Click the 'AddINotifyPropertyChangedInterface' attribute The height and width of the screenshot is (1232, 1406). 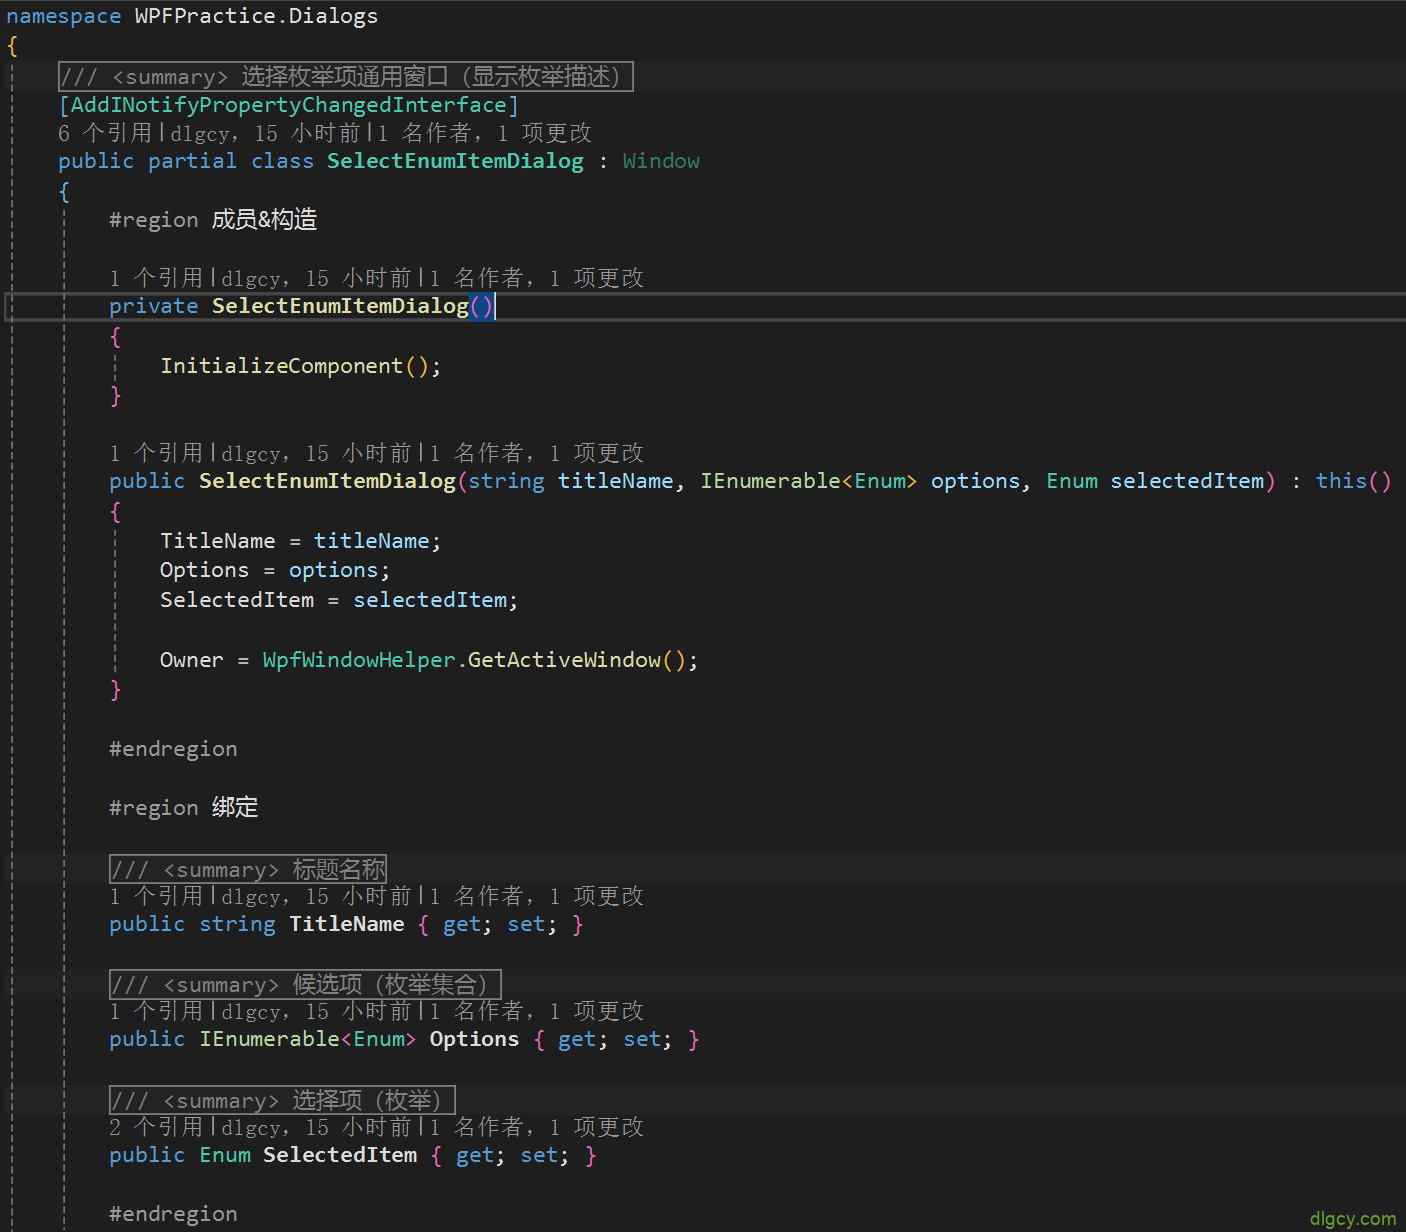click(x=288, y=105)
